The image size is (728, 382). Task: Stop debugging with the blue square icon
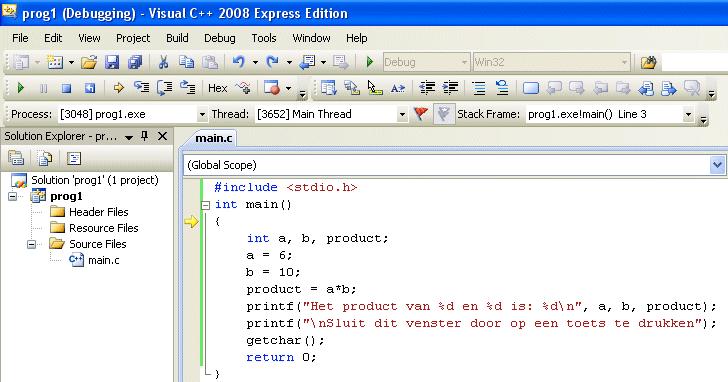[66, 88]
